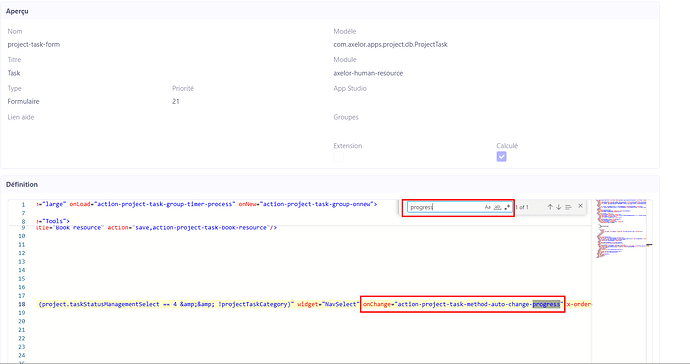Click the App Studio field label

[x=350, y=88]
